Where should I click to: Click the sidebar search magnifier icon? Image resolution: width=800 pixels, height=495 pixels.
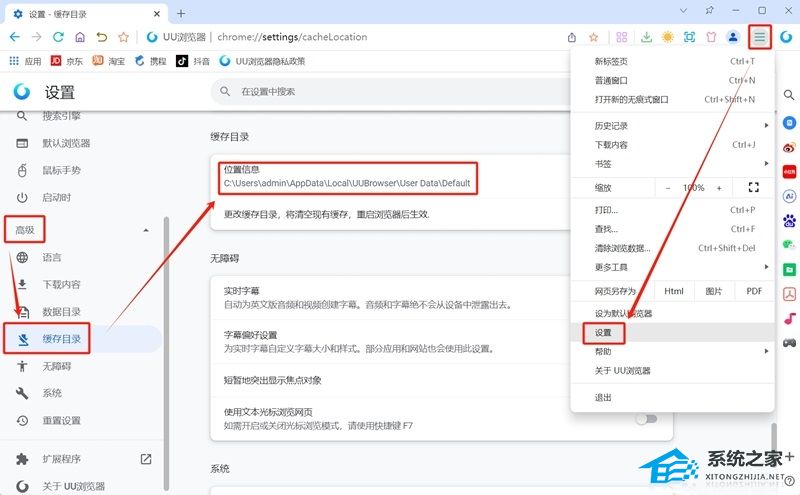[x=789, y=95]
